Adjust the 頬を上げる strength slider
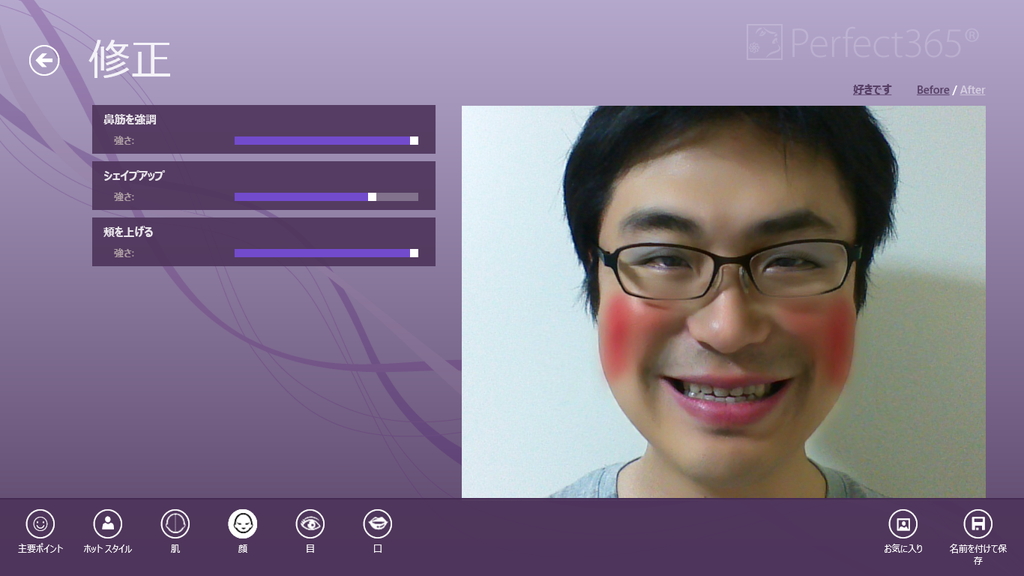This screenshot has height=576, width=1024. point(326,253)
